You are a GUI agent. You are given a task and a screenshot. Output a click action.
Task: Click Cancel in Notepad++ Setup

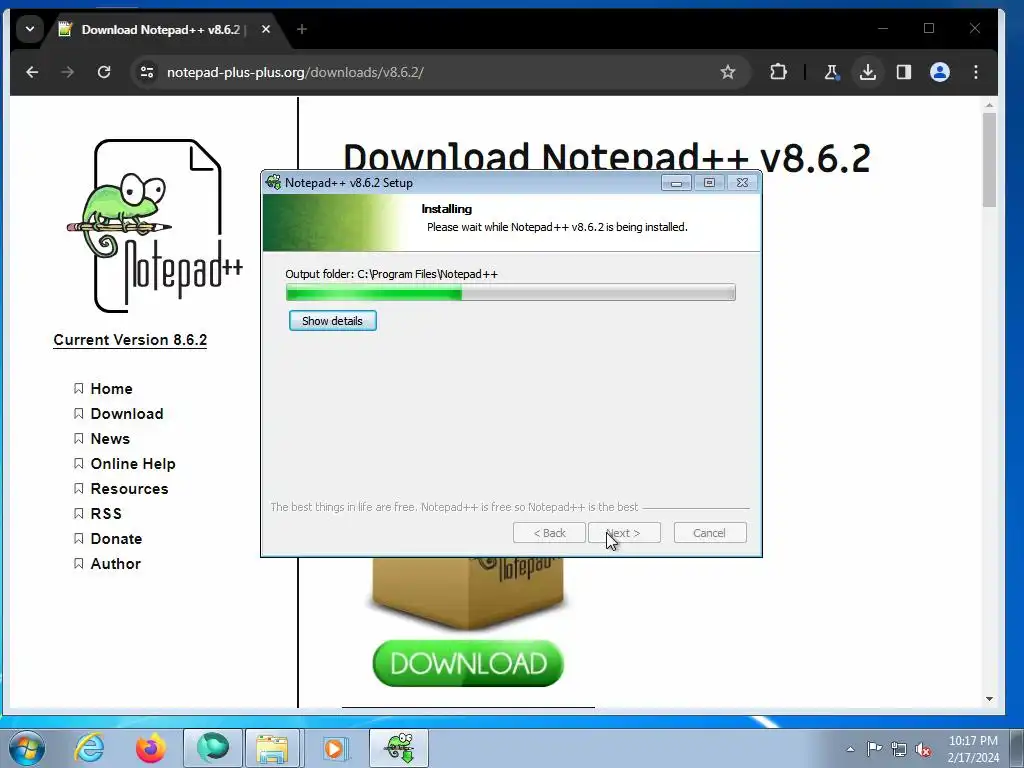(710, 533)
